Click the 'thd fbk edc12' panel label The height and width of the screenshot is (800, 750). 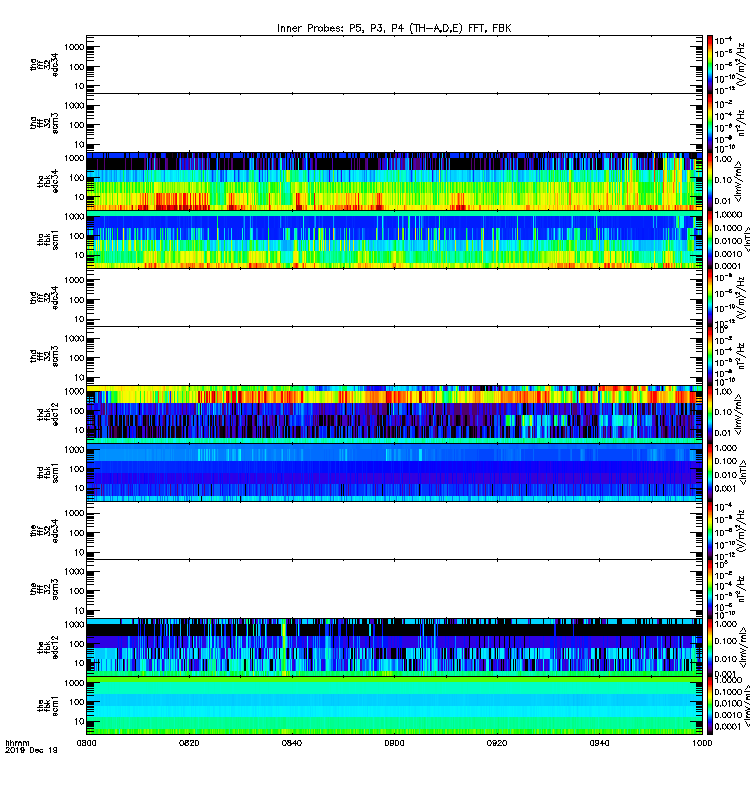coord(48,414)
